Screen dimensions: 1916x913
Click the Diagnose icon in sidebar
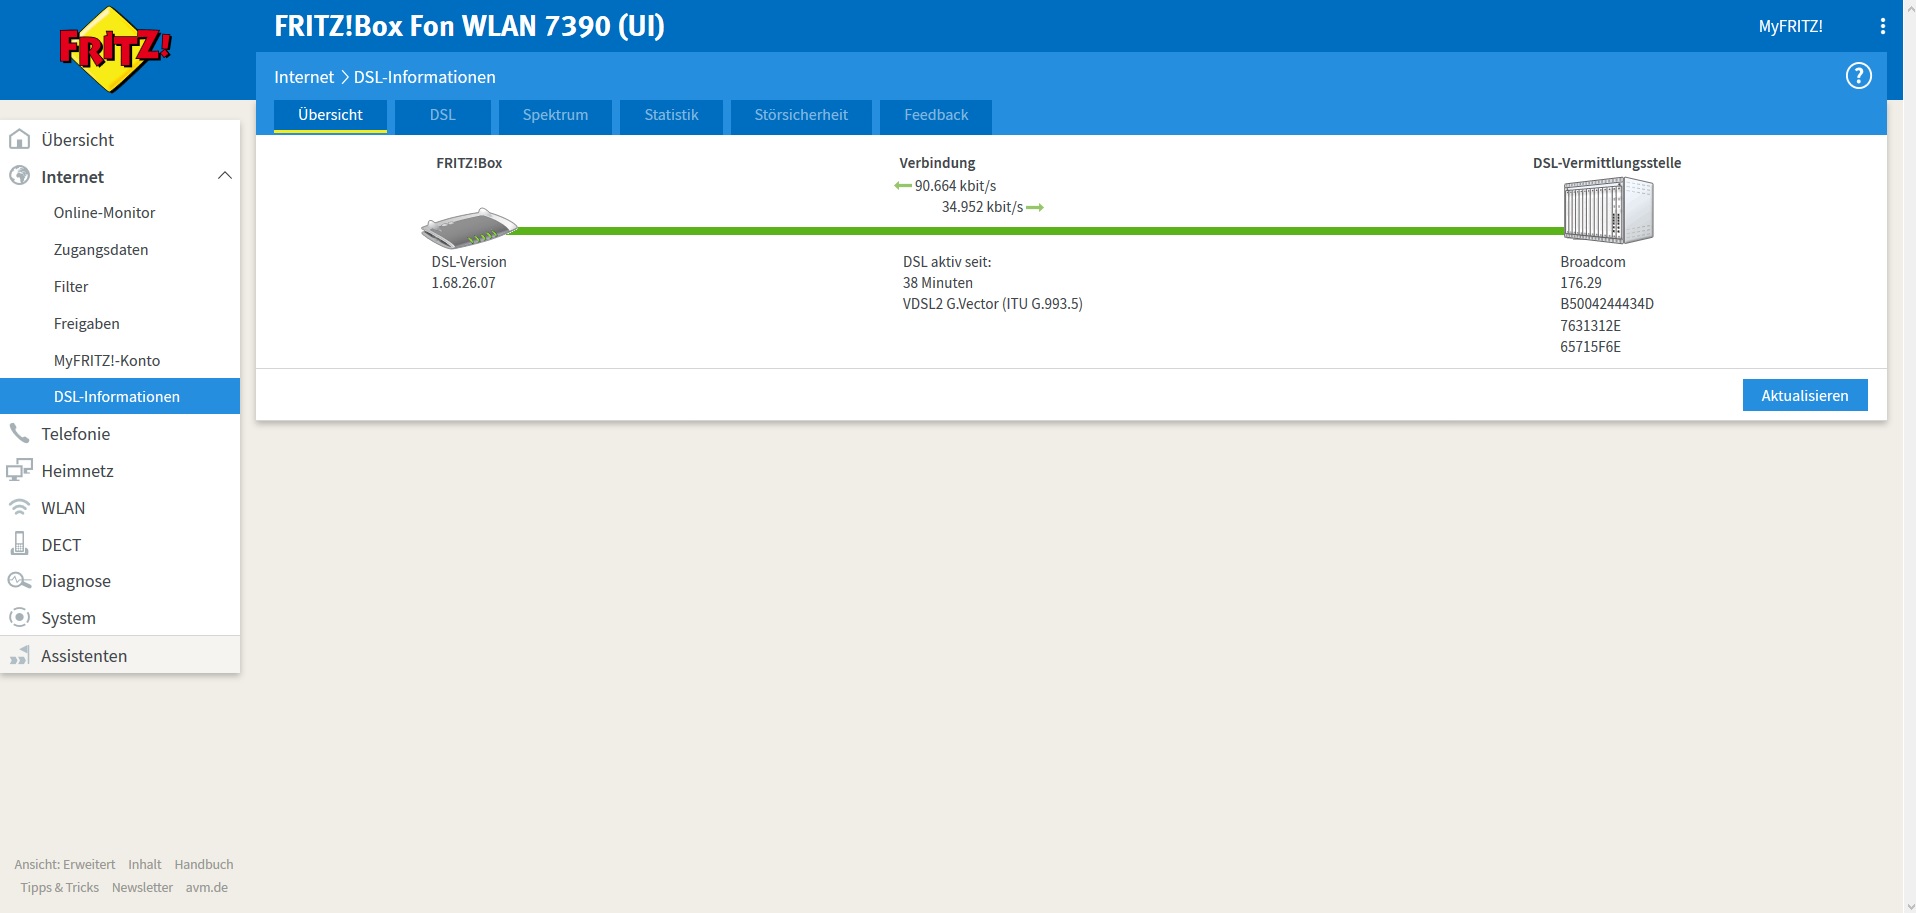pos(19,581)
